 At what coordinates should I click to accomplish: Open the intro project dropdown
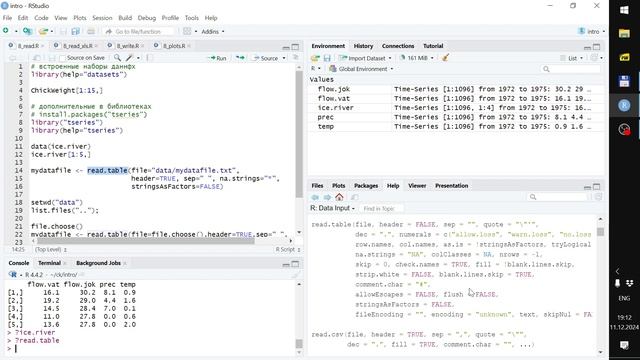(x=592, y=31)
